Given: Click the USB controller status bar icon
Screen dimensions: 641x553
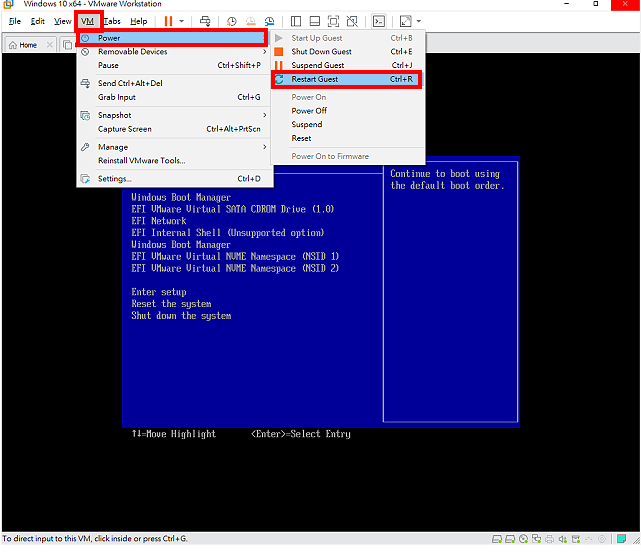Looking at the screenshot, I should click(576, 539).
